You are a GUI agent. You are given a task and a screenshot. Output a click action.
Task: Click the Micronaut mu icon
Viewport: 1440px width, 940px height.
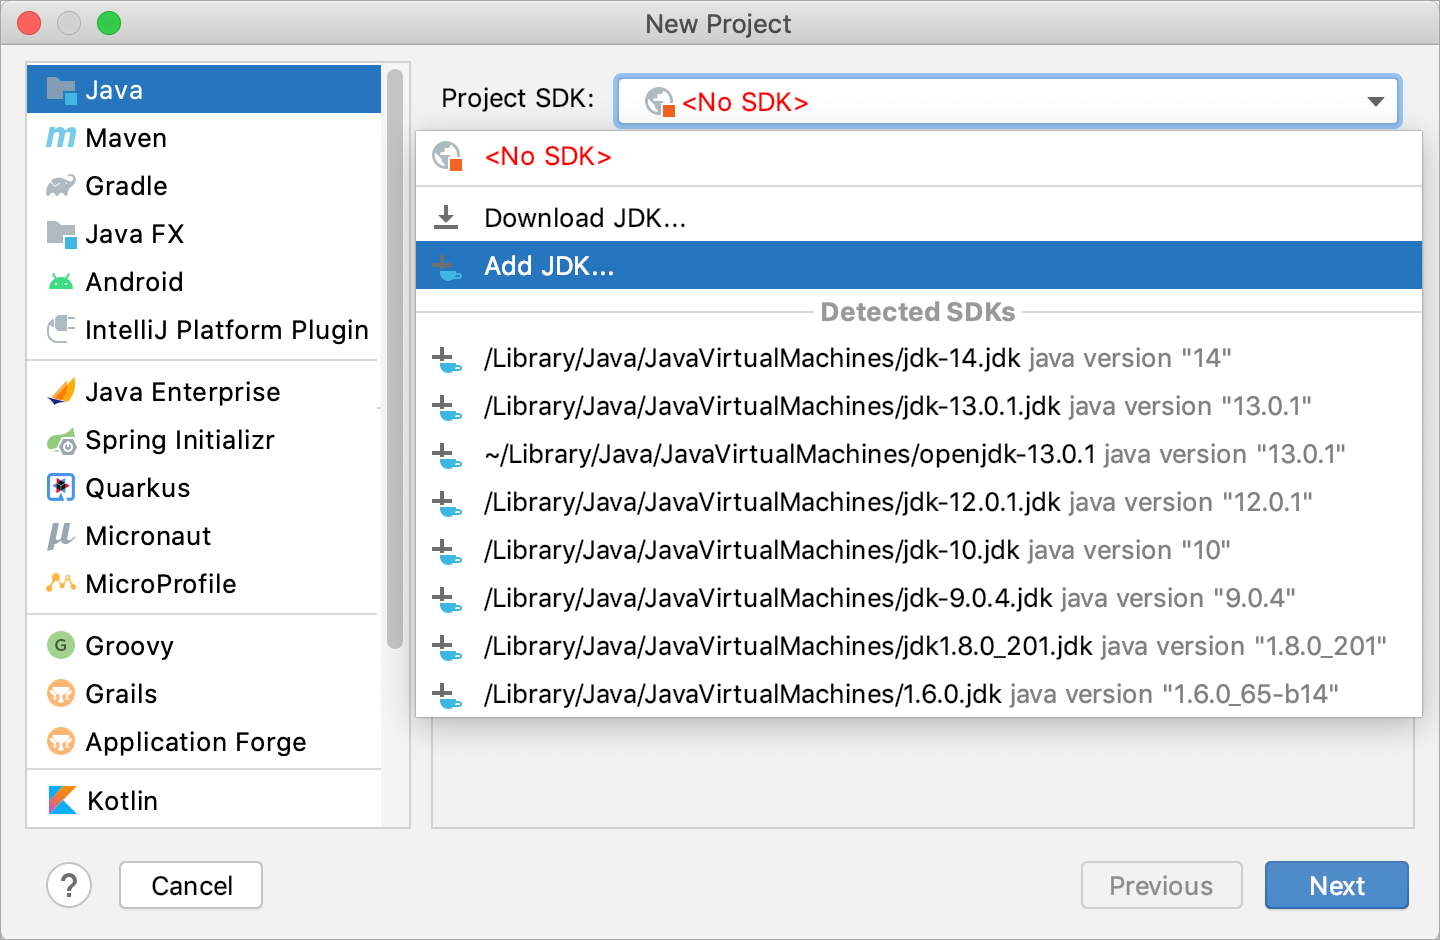[x=61, y=536]
